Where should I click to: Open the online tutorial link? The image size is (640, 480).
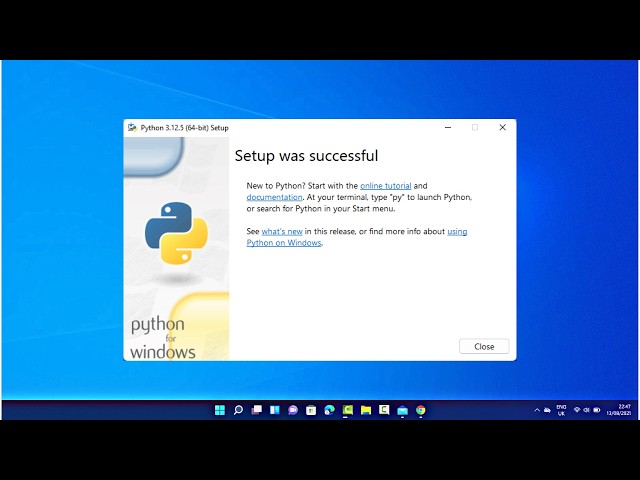tap(385, 186)
